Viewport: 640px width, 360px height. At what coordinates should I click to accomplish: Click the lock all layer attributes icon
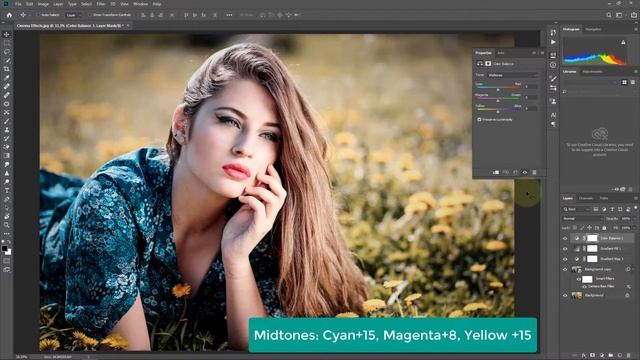[x=604, y=228]
